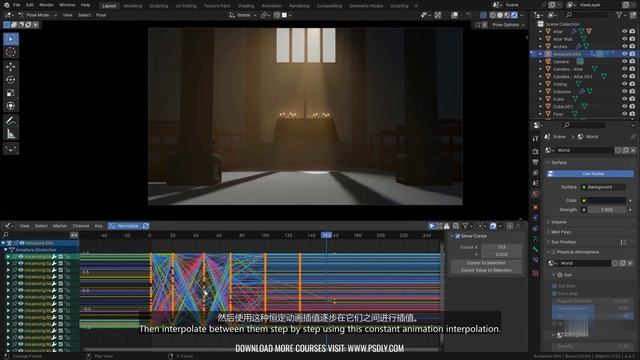Click the outliner filter funnel icon
Screen dimensions: 640x360
point(620,15)
